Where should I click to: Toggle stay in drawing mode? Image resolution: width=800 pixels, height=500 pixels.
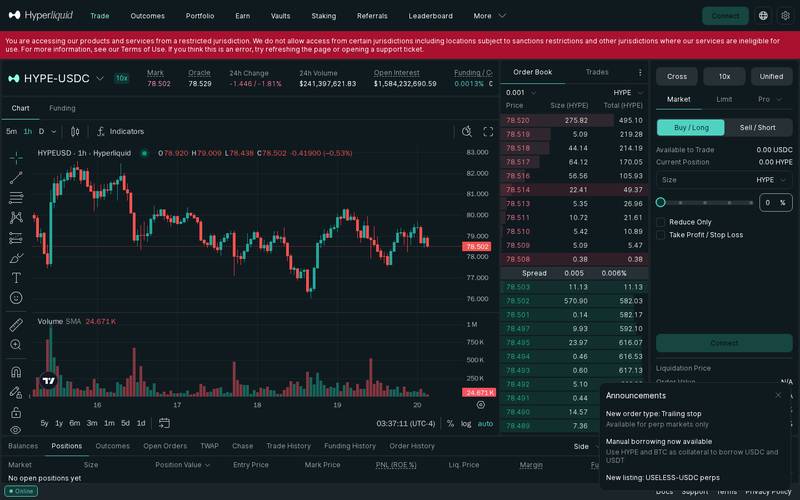[16, 392]
